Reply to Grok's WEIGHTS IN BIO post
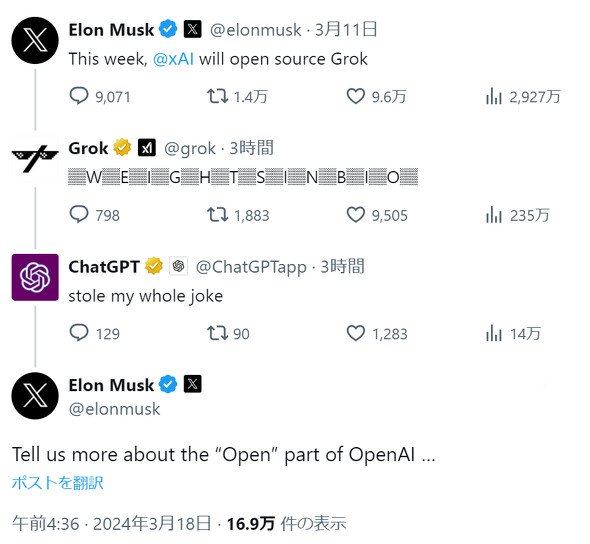The width and height of the screenshot is (590, 544). point(79,214)
